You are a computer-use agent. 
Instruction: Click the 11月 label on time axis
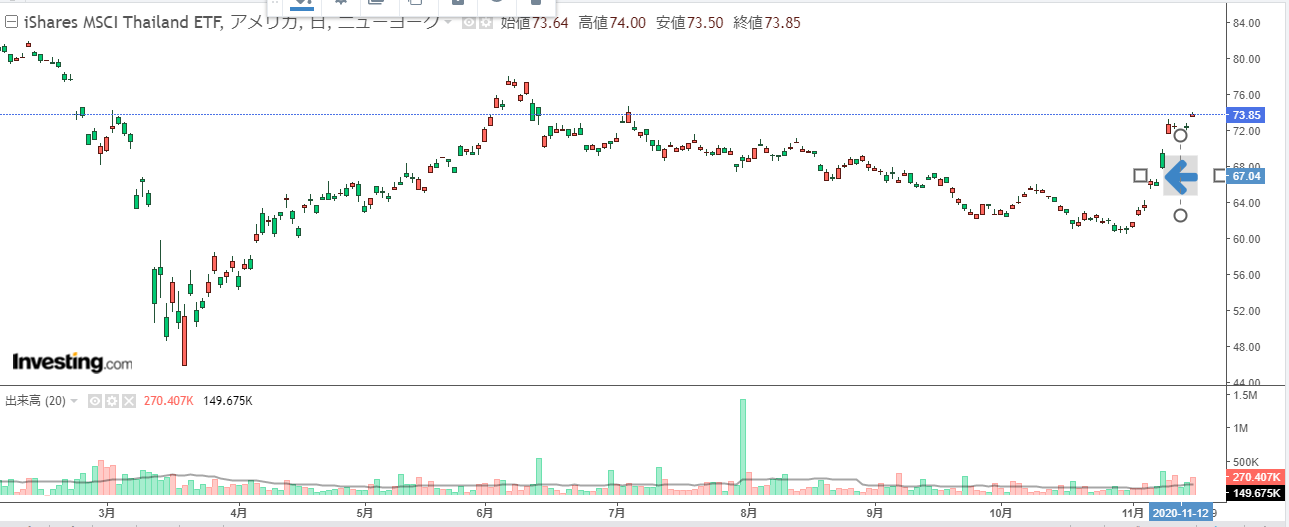(x=1133, y=512)
